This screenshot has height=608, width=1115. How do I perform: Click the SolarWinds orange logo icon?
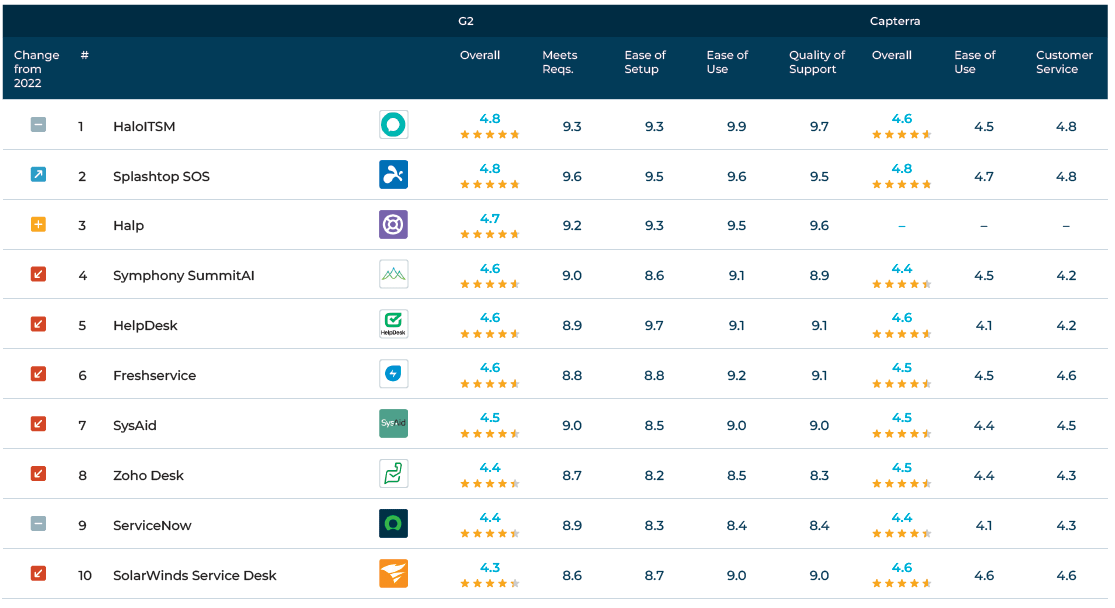click(x=393, y=574)
